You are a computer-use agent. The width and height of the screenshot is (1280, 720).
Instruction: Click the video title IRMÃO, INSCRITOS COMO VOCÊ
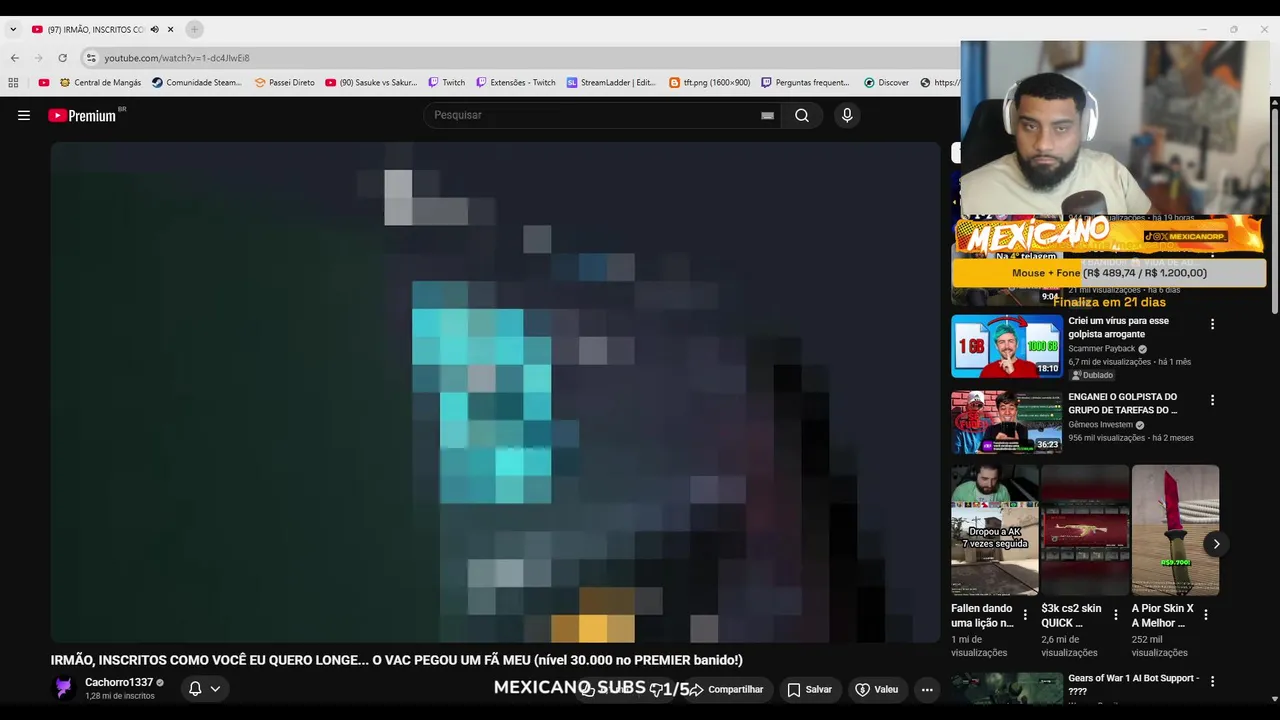tap(397, 660)
